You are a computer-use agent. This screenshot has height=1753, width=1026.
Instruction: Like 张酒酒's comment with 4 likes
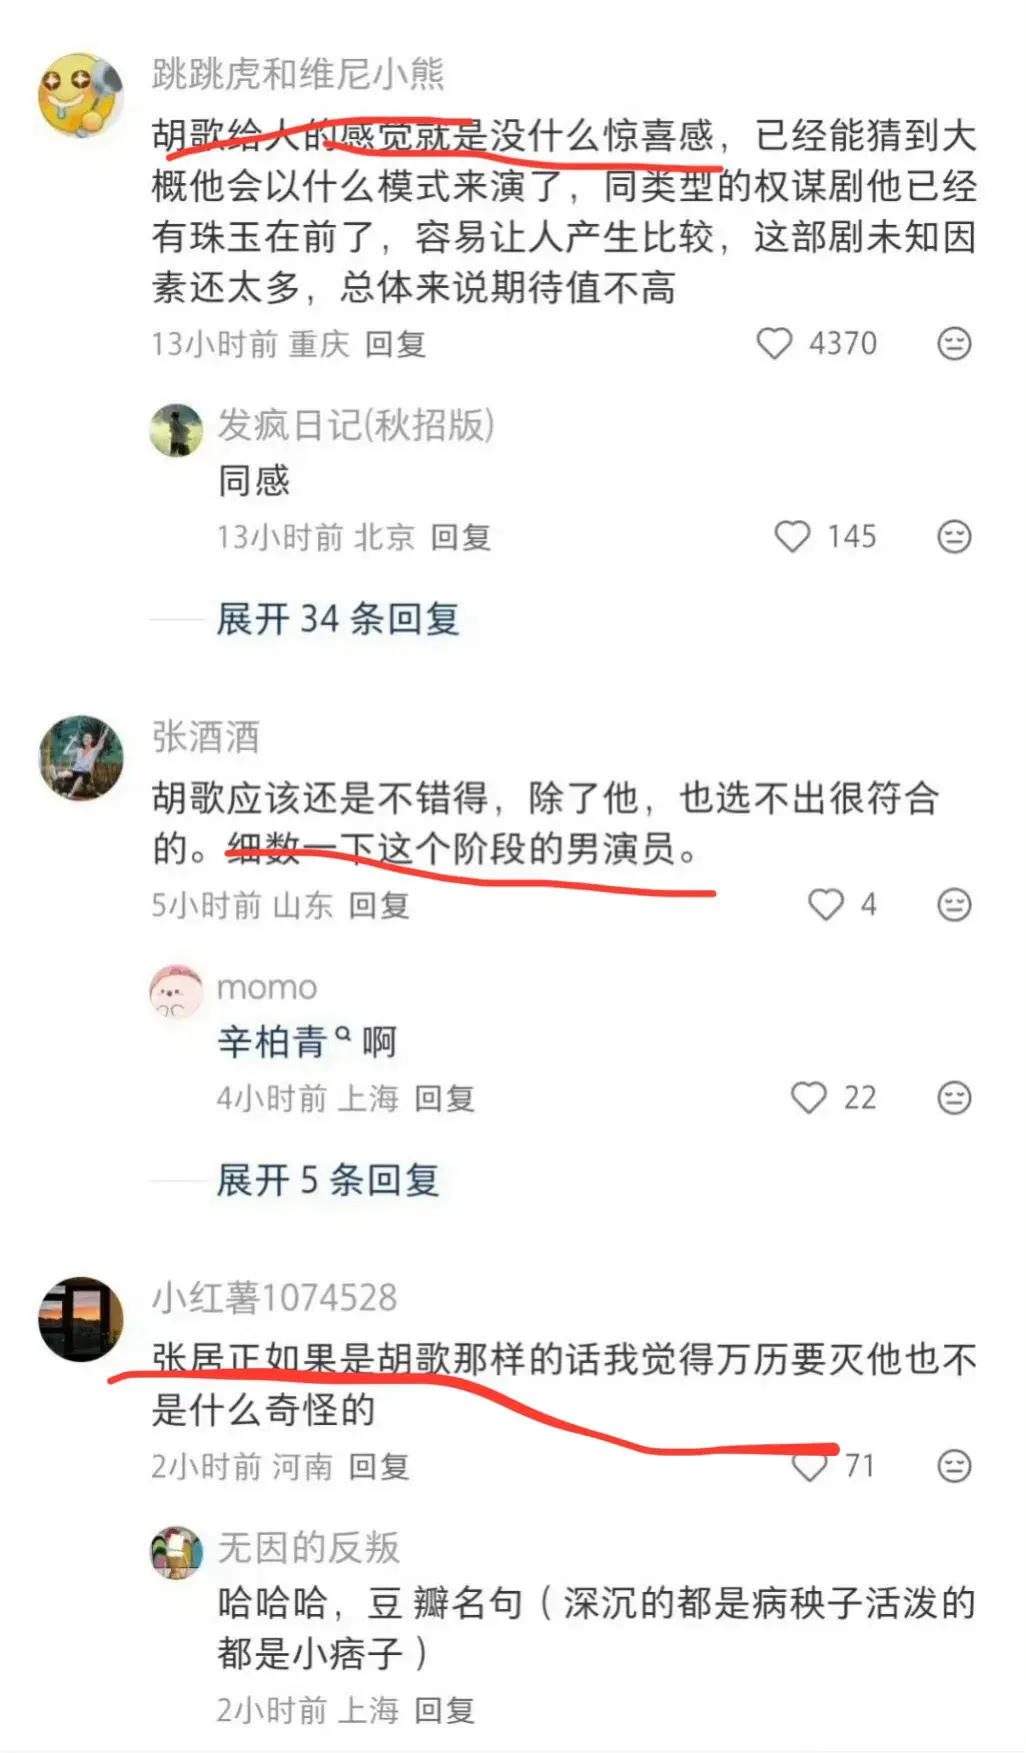826,905
